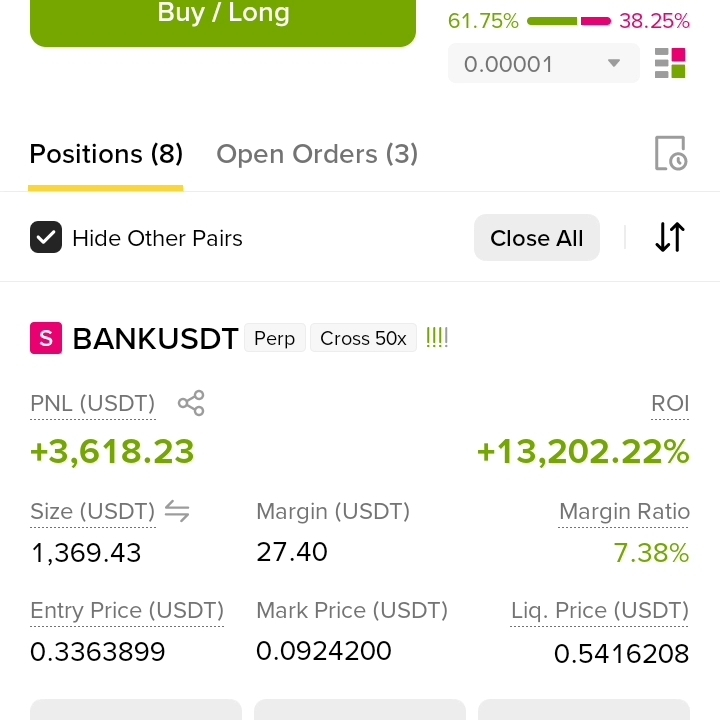This screenshot has width=720, height=720.
Task: Change order book layout icon
Action: pyautogui.click(x=670, y=63)
